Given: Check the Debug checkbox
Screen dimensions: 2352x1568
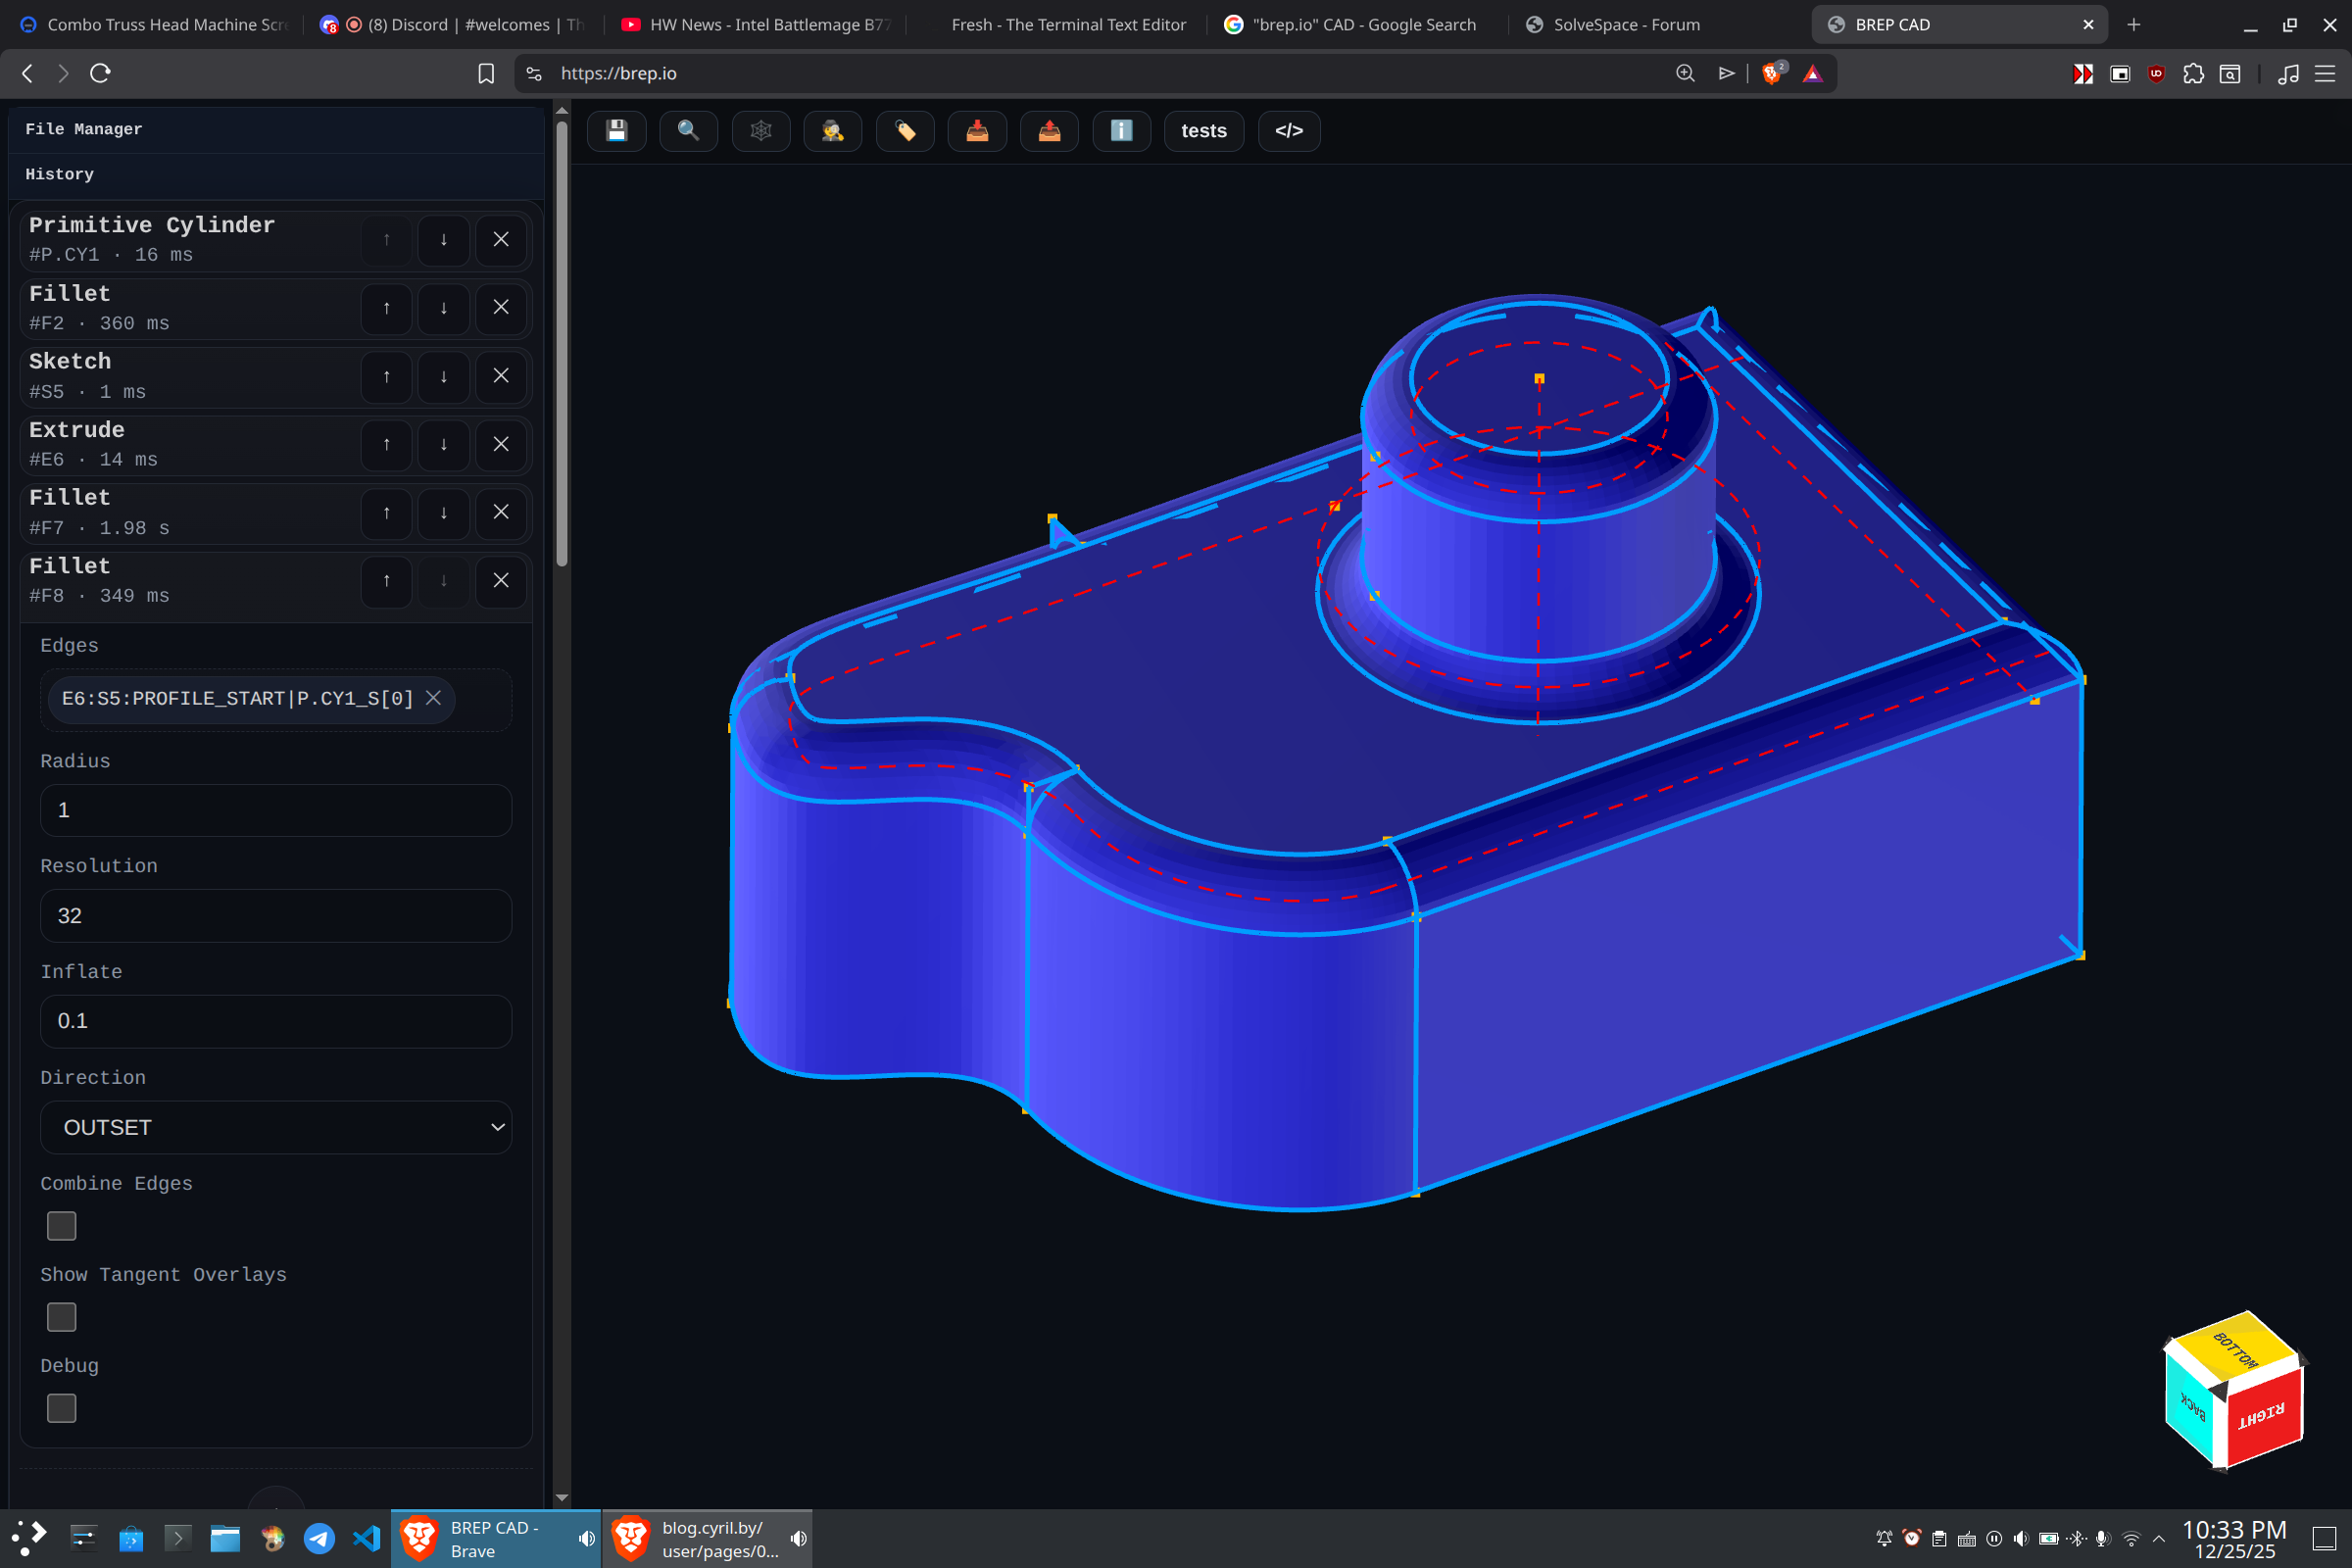Looking at the screenshot, I should click(62, 1408).
